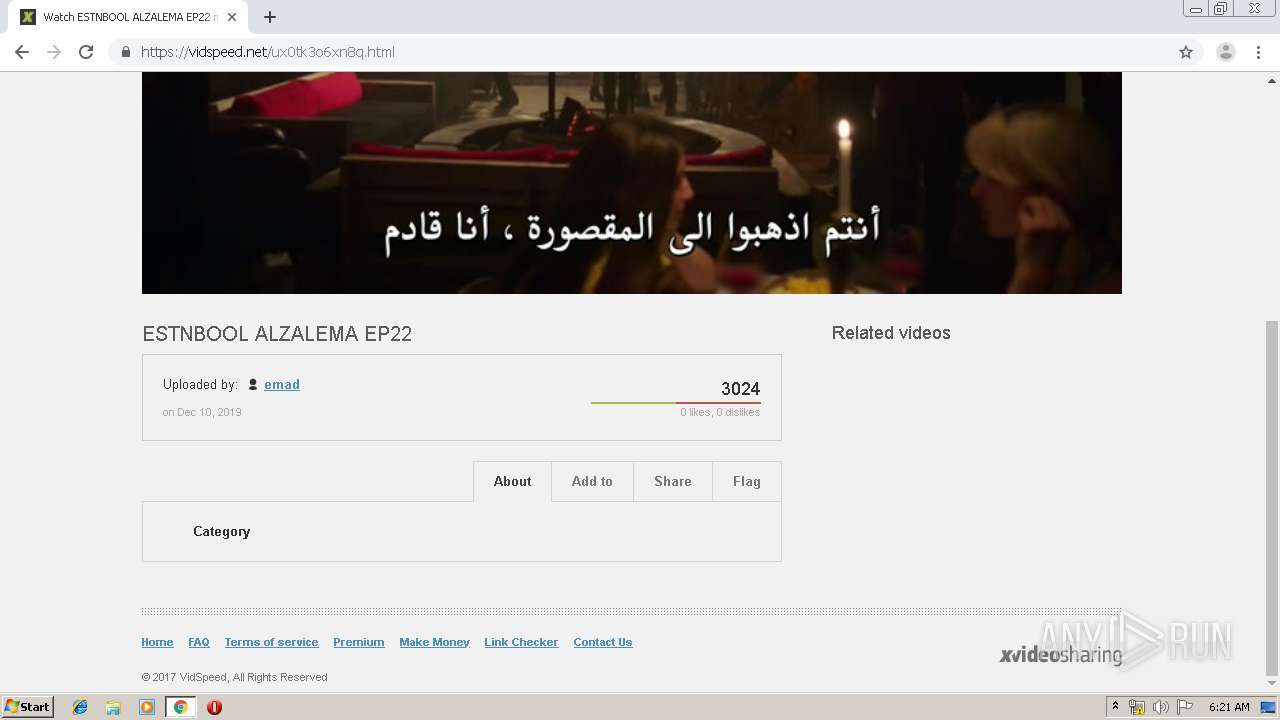Click the xvideosharing logo
This screenshot has height=720, width=1280.
(x=1061, y=655)
